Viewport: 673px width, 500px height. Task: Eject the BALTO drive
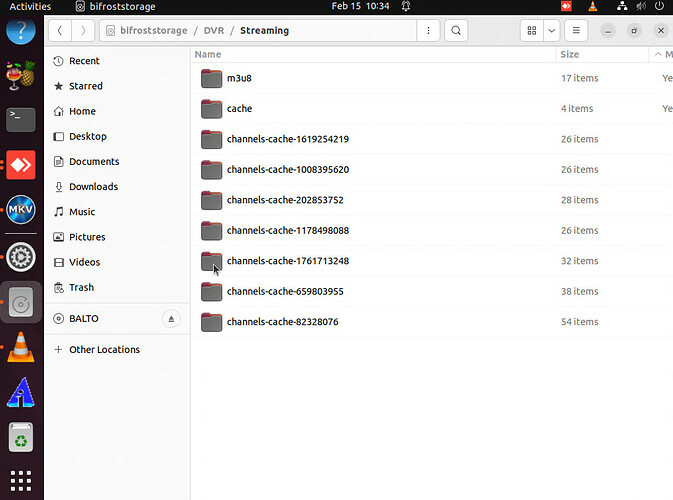[170, 319]
